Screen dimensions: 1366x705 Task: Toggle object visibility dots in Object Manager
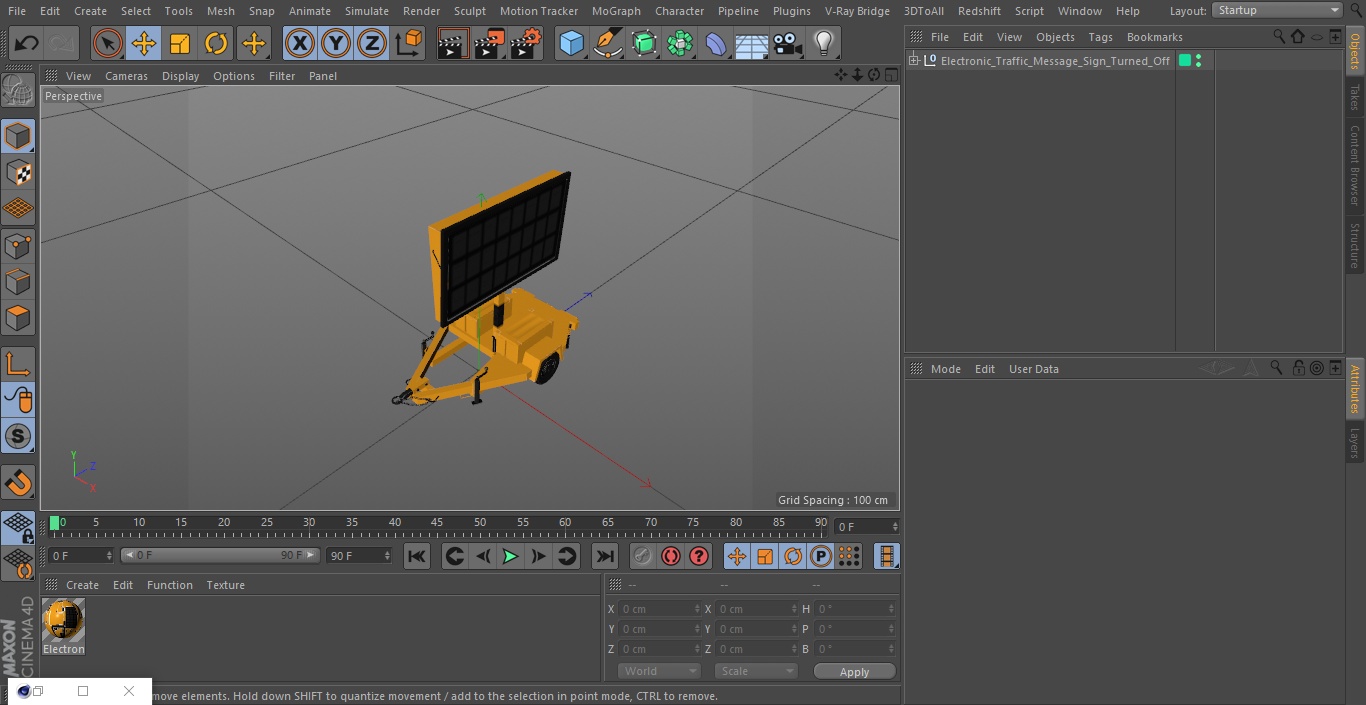click(x=1198, y=61)
